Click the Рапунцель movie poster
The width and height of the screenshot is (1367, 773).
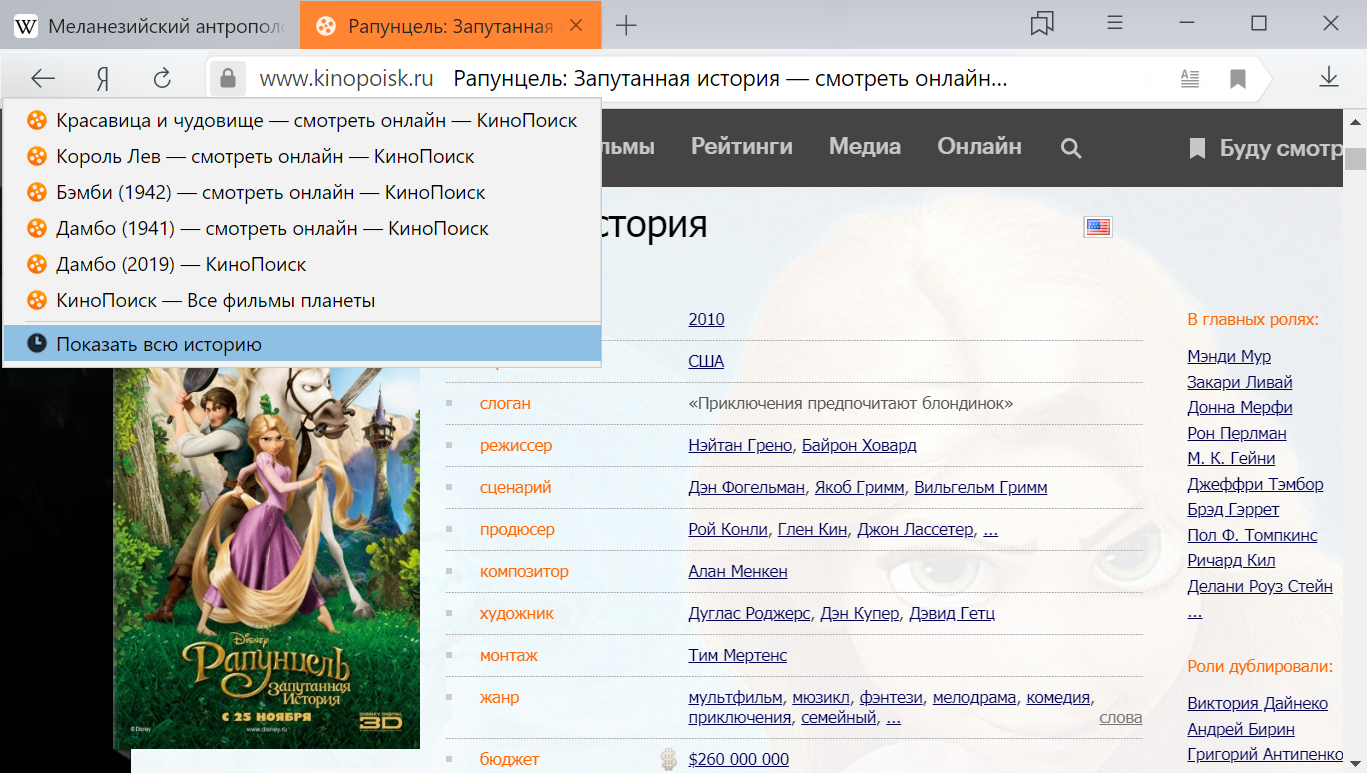point(267,558)
